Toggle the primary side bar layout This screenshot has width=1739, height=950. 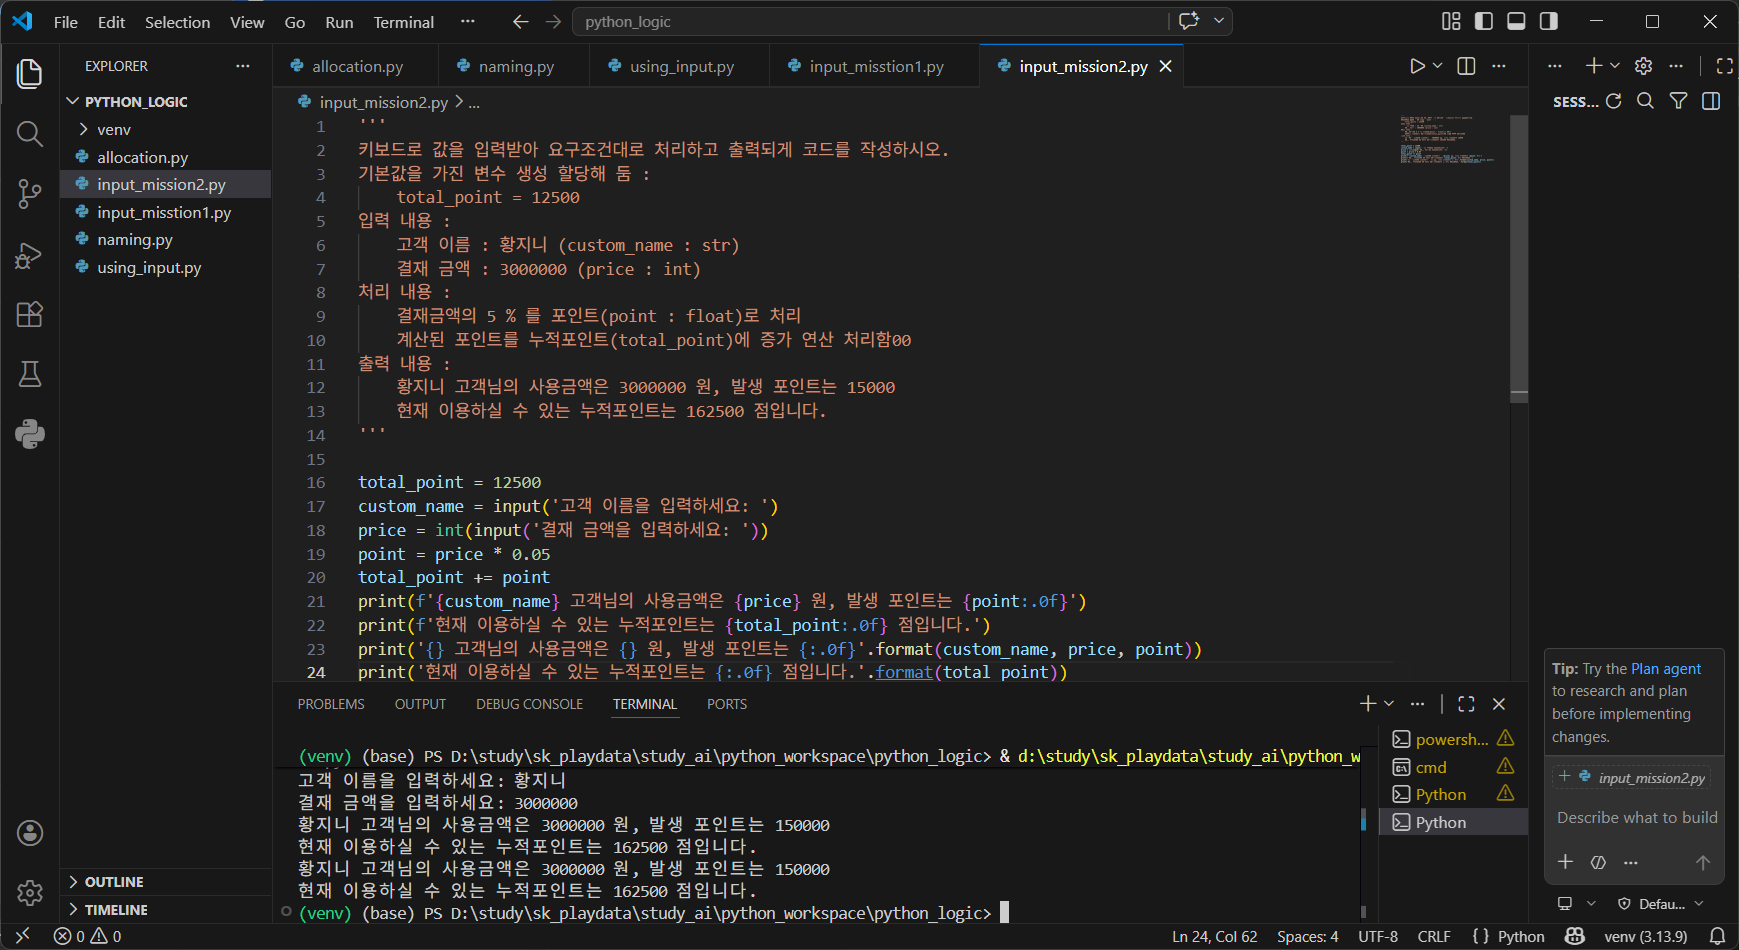tap(1484, 21)
